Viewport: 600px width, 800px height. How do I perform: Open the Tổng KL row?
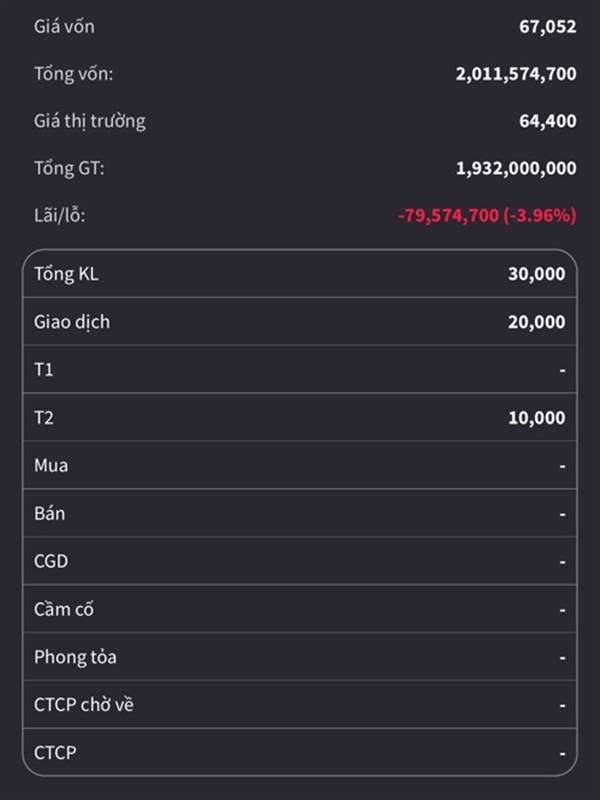point(300,273)
